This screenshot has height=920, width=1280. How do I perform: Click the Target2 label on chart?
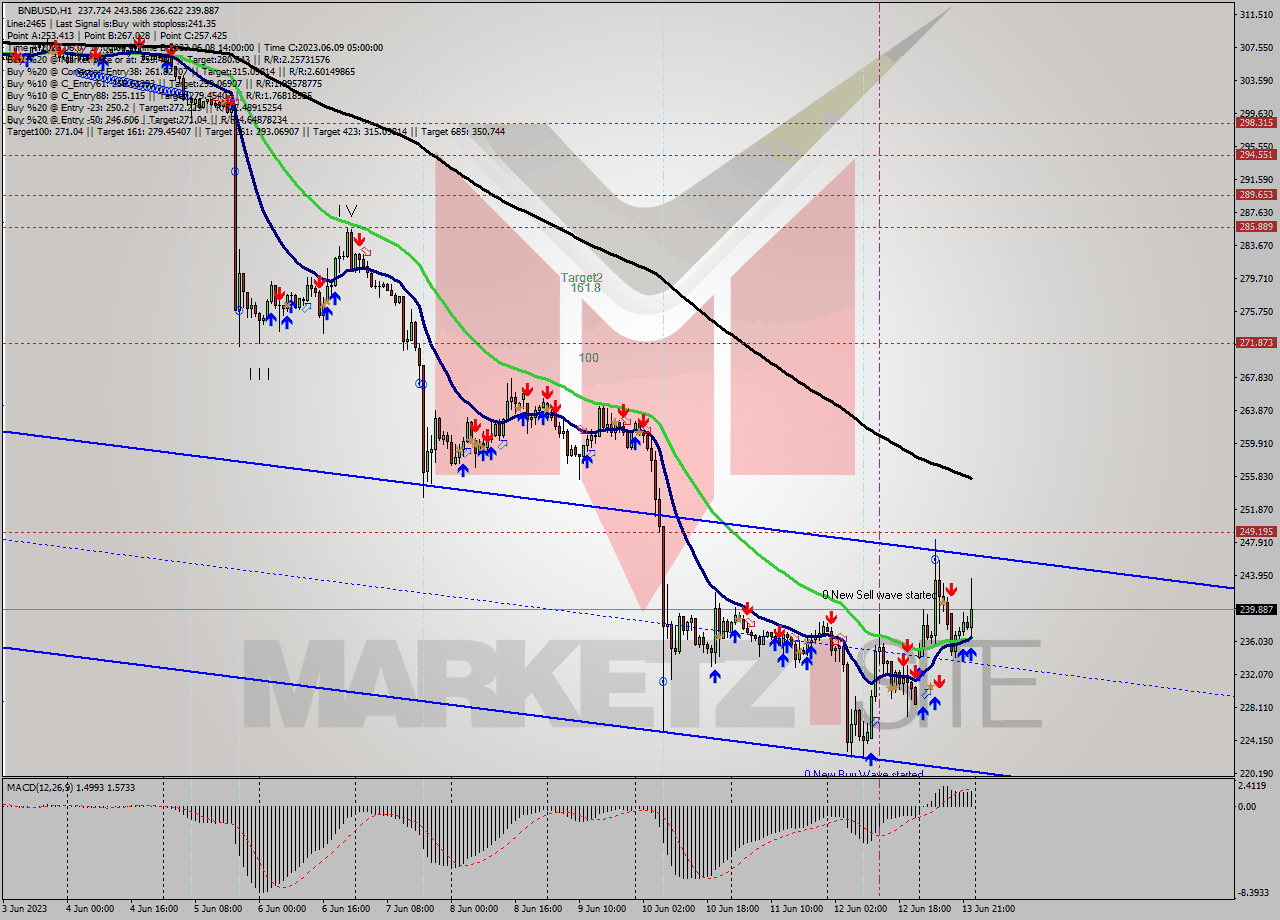point(581,277)
